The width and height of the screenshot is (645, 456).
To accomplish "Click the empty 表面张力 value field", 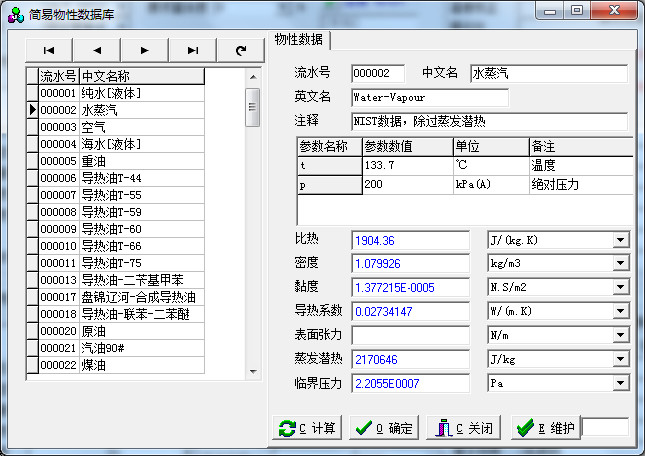I will 410,336.
